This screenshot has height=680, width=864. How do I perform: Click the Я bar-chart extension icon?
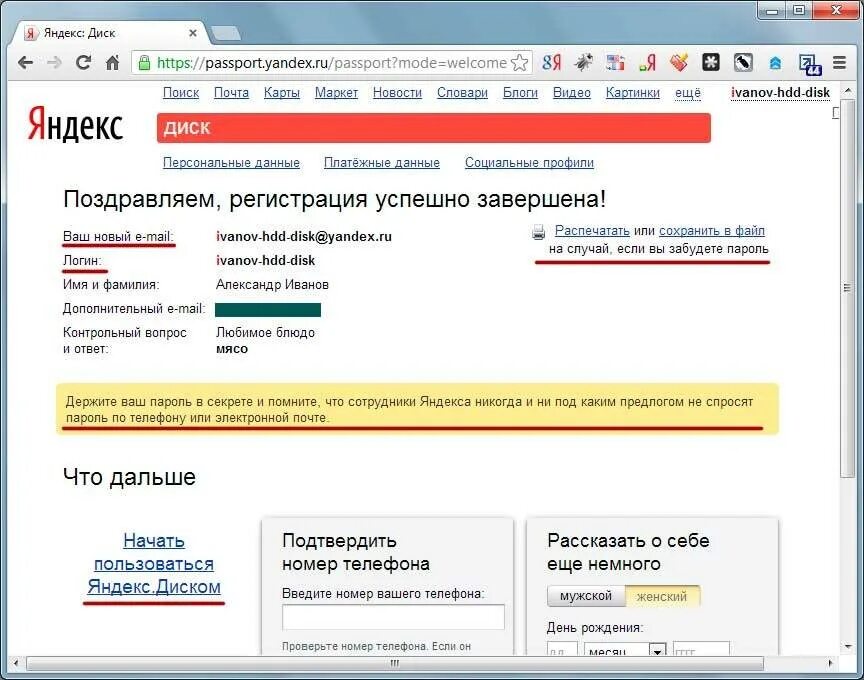647,63
